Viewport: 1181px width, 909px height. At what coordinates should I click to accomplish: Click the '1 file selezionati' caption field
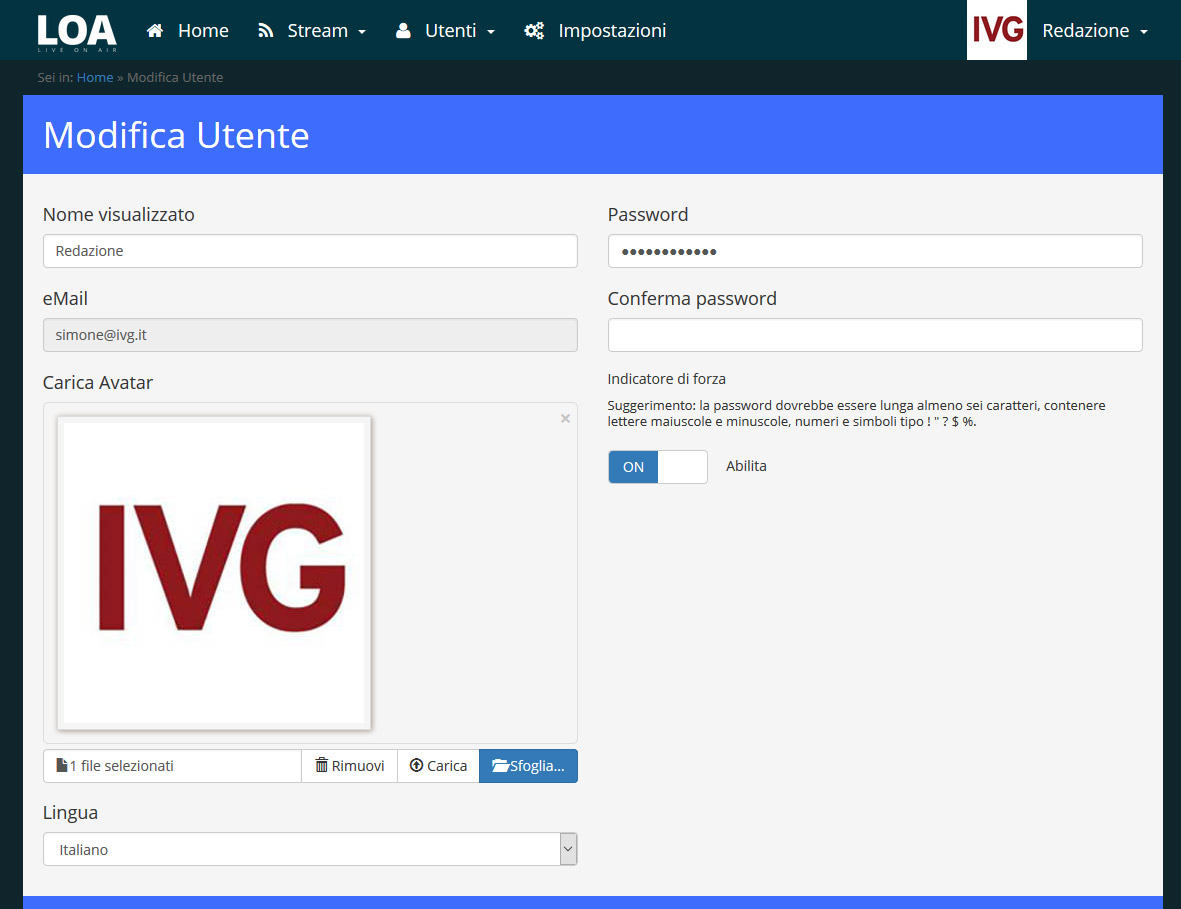172,765
